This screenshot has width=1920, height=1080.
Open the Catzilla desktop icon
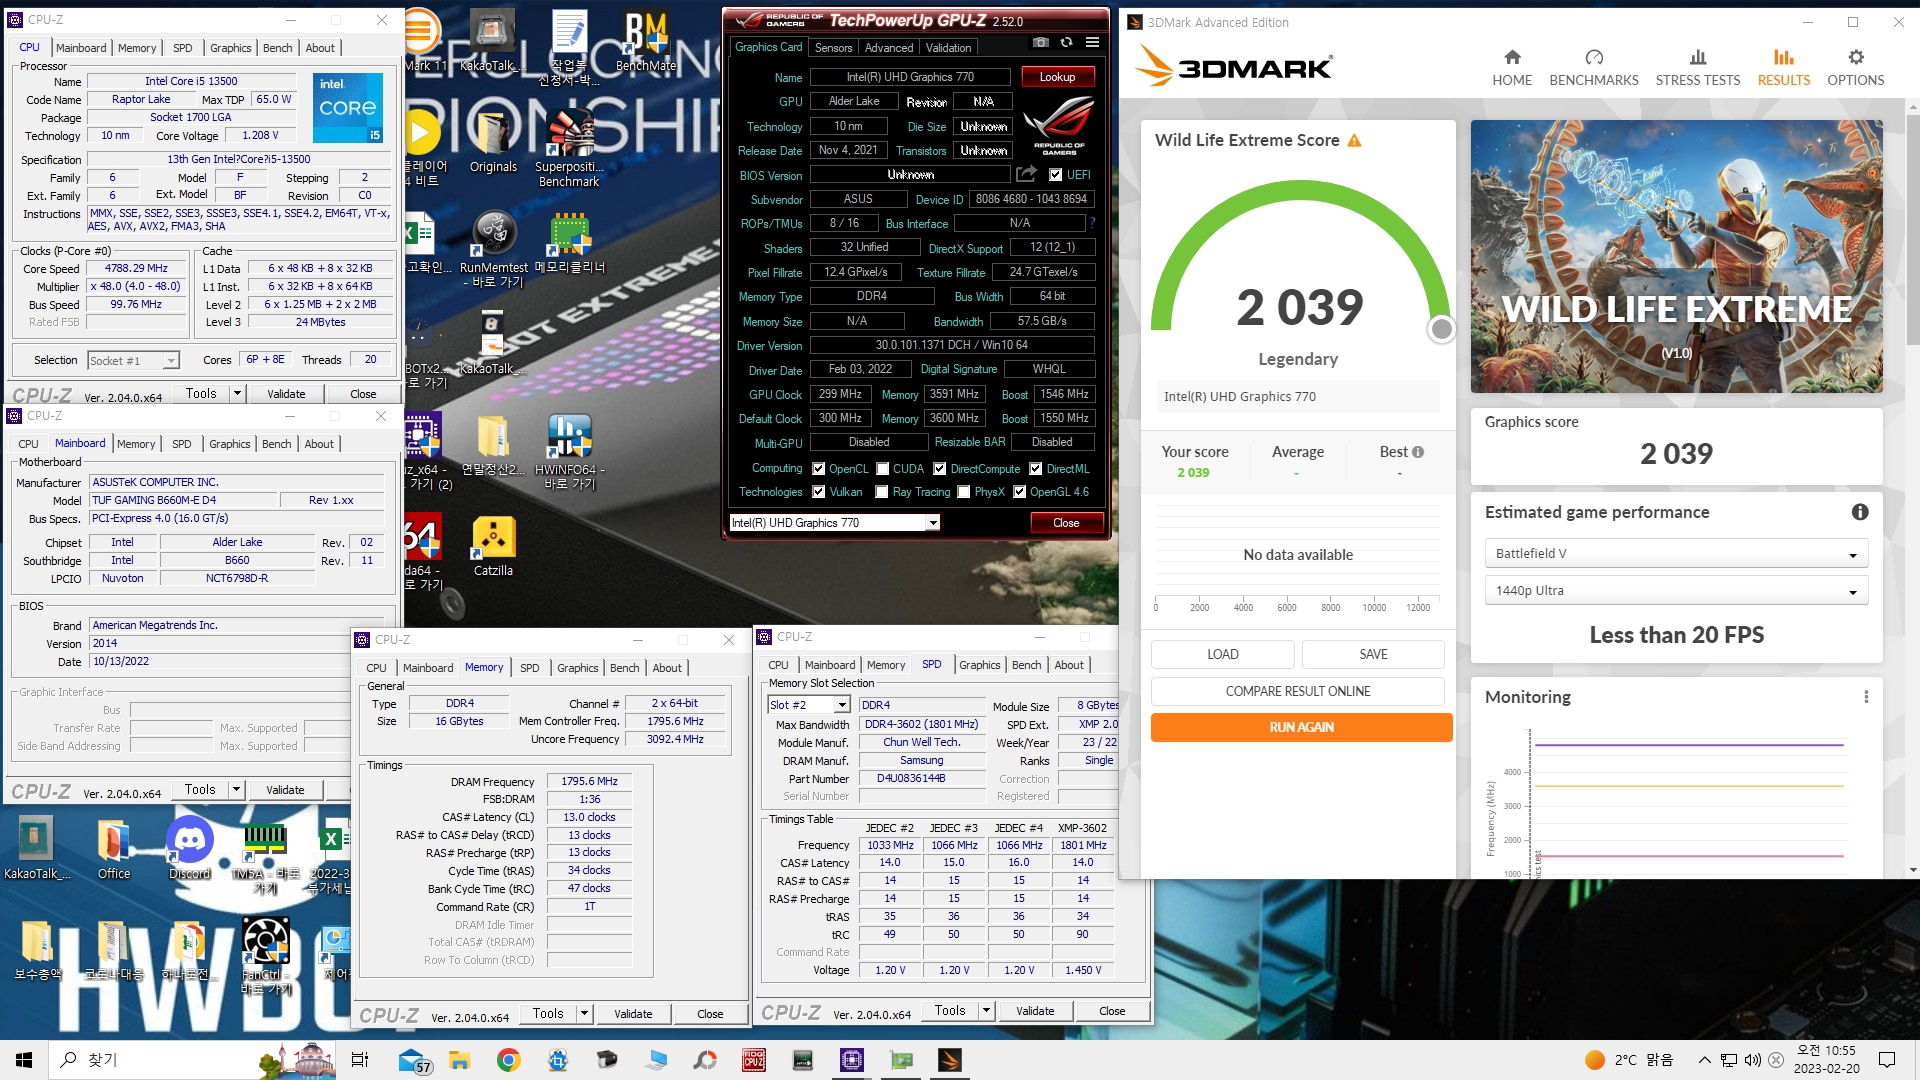point(493,546)
